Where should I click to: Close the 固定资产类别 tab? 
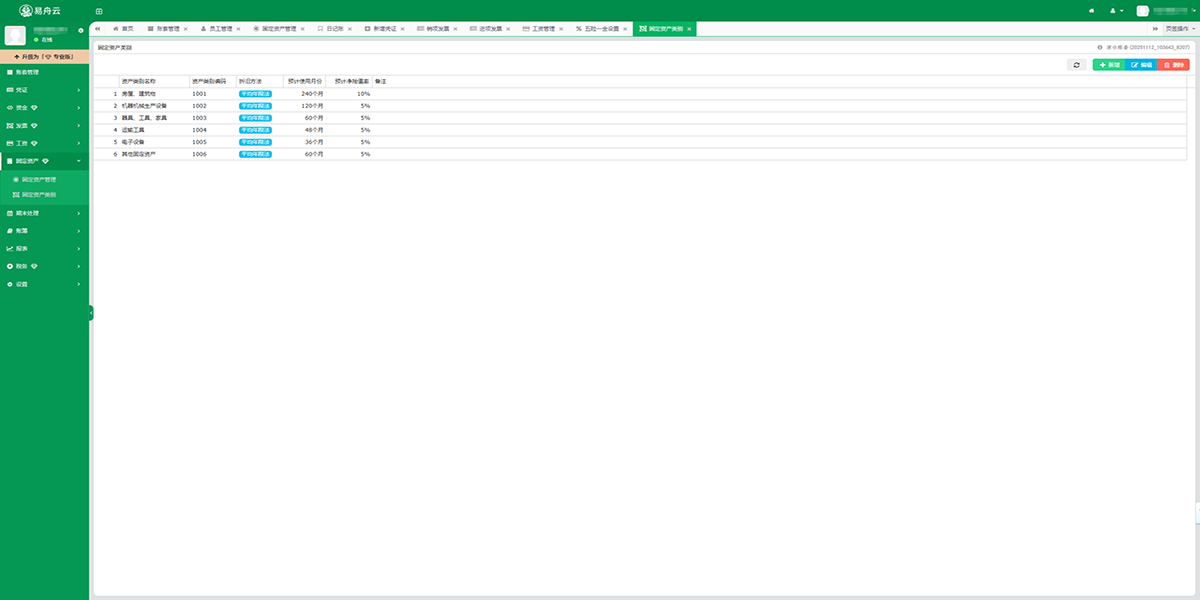[689, 29]
